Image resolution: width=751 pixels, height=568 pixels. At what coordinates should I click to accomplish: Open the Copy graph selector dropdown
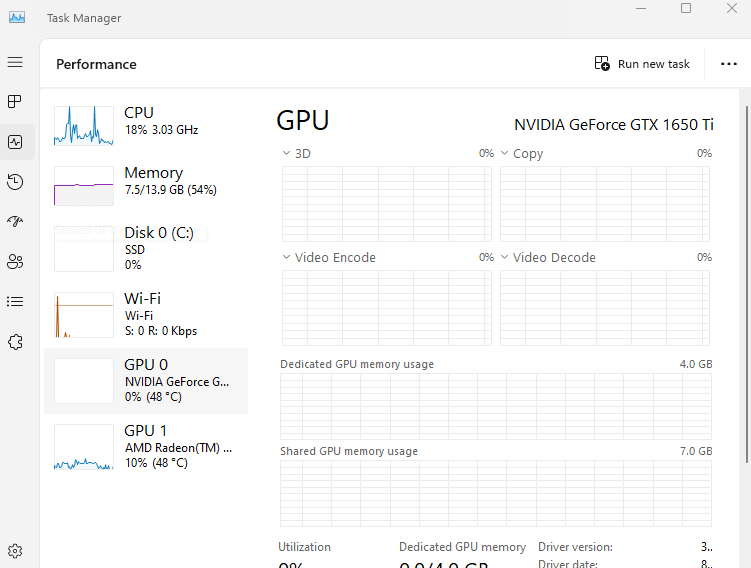coord(505,154)
